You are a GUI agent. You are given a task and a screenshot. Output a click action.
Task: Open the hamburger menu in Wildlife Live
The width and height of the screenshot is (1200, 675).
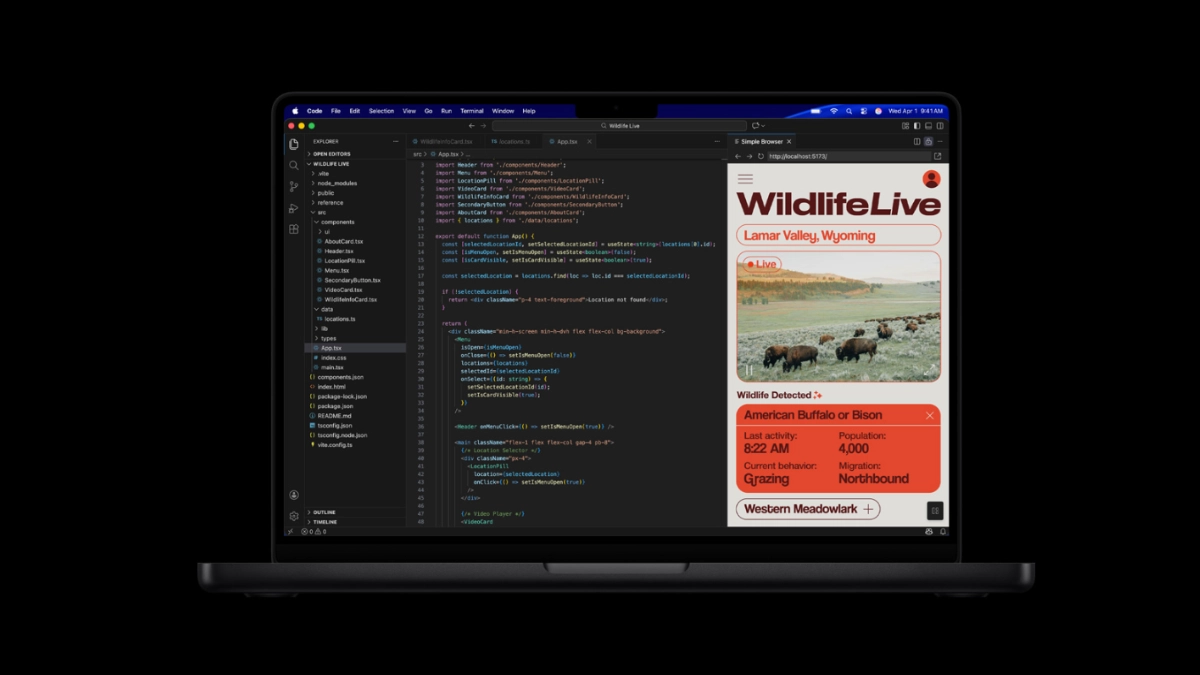[745, 179]
